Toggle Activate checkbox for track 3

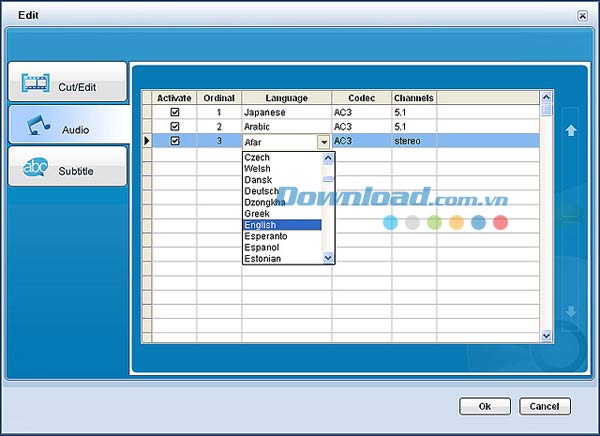click(x=175, y=140)
